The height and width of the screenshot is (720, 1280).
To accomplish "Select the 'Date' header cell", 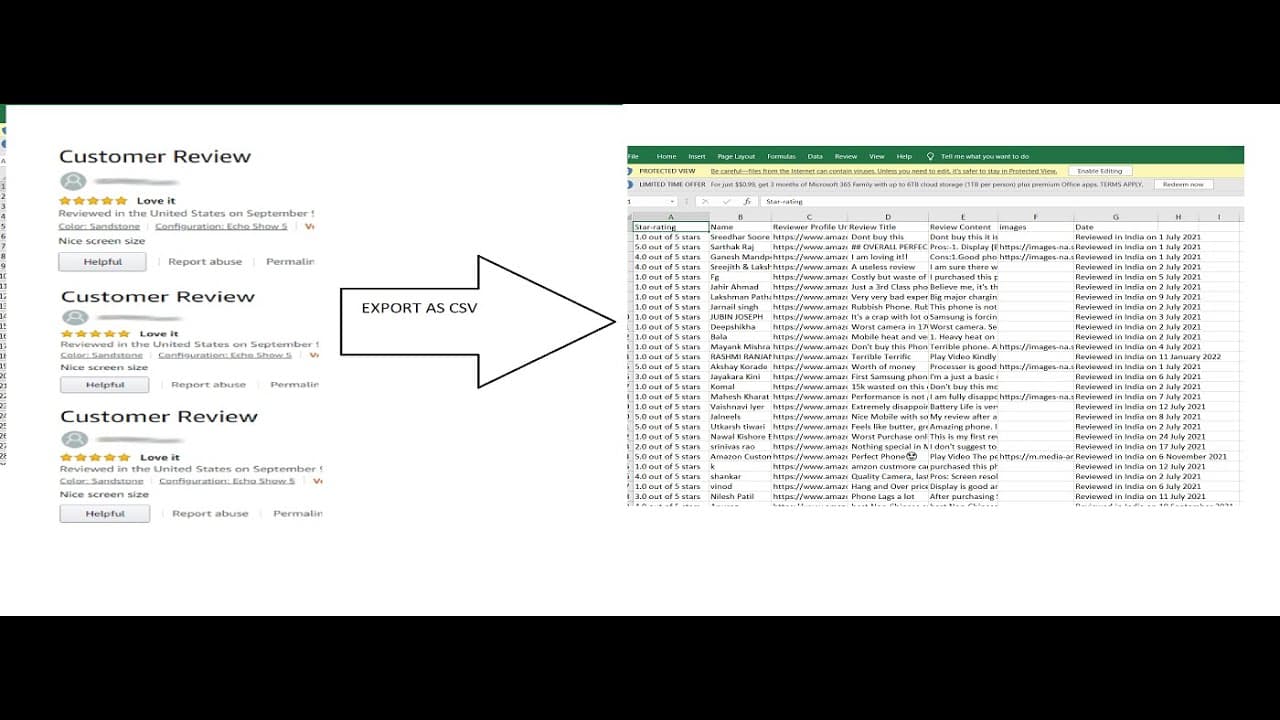I will coord(1116,227).
